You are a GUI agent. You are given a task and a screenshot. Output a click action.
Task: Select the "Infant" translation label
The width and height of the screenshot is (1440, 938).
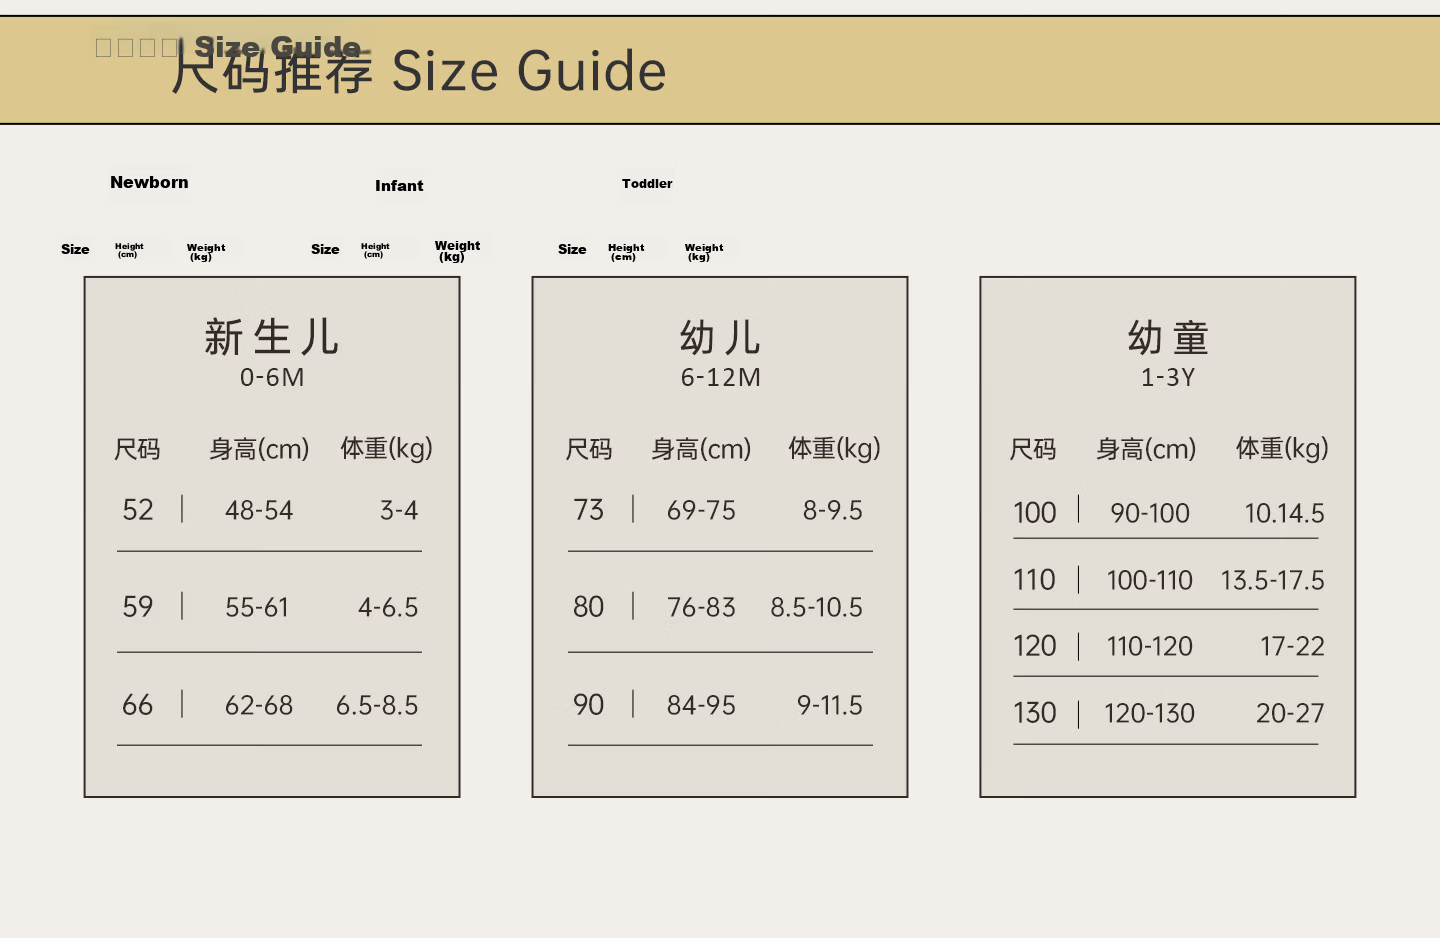[x=399, y=186]
